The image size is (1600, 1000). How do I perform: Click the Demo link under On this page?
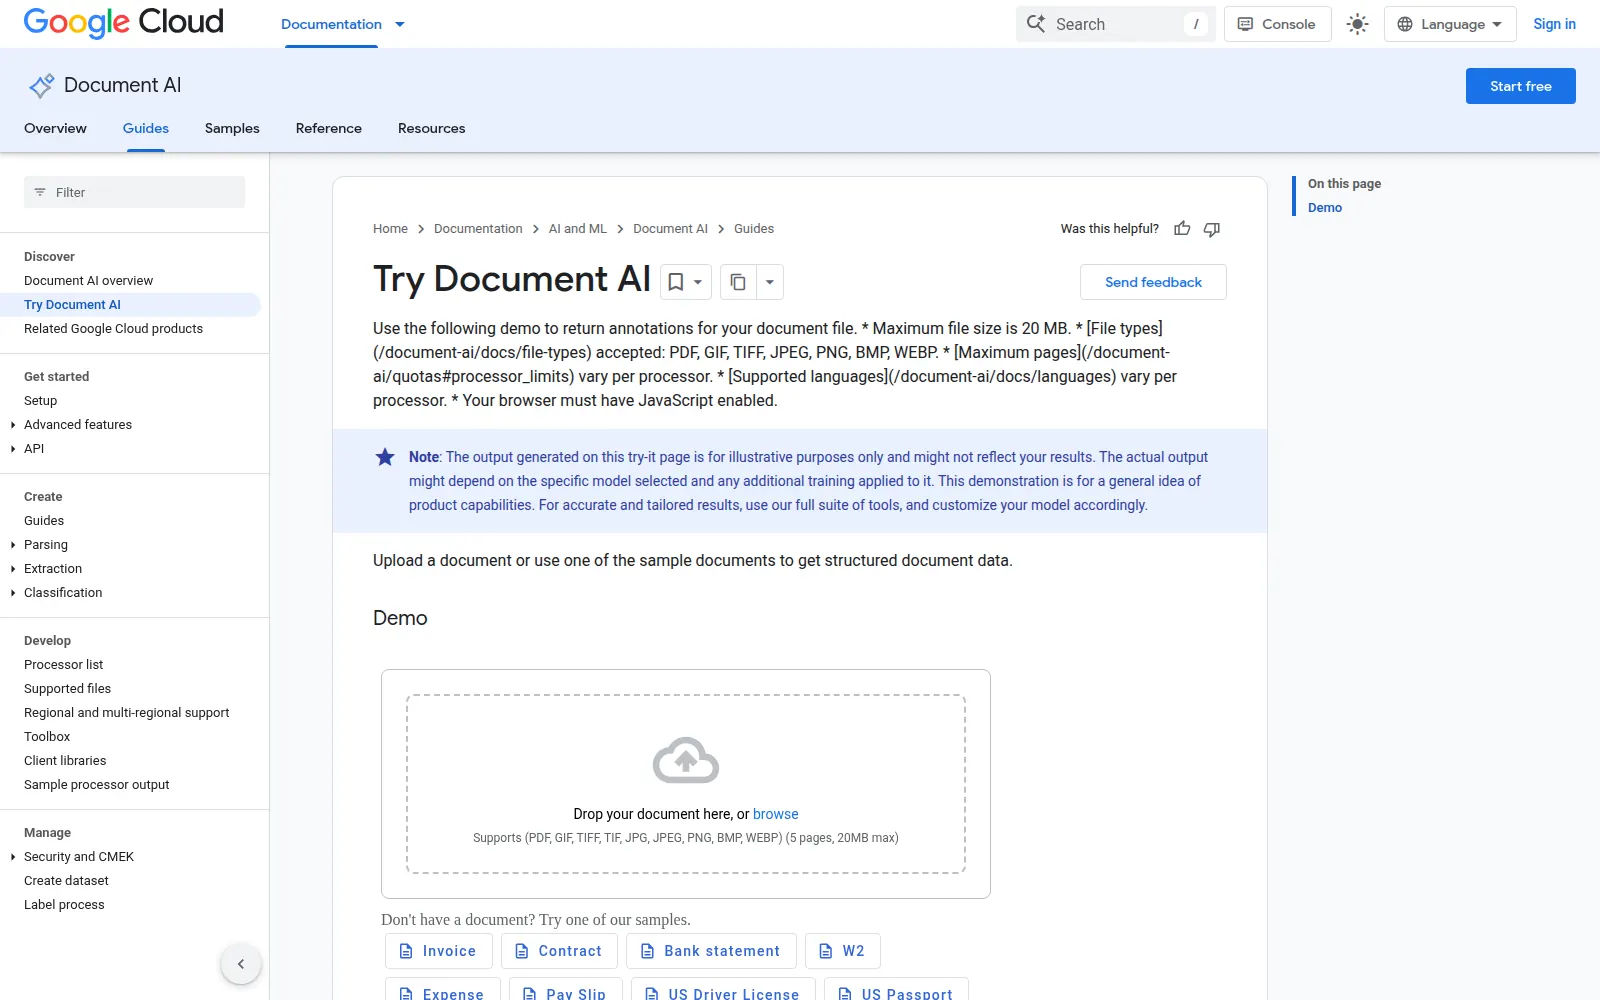1325,208
